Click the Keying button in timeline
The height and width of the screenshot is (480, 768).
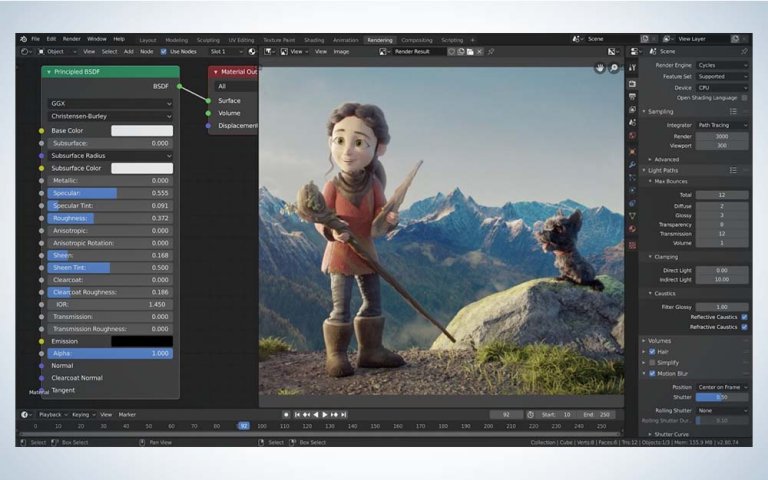click(x=80, y=414)
